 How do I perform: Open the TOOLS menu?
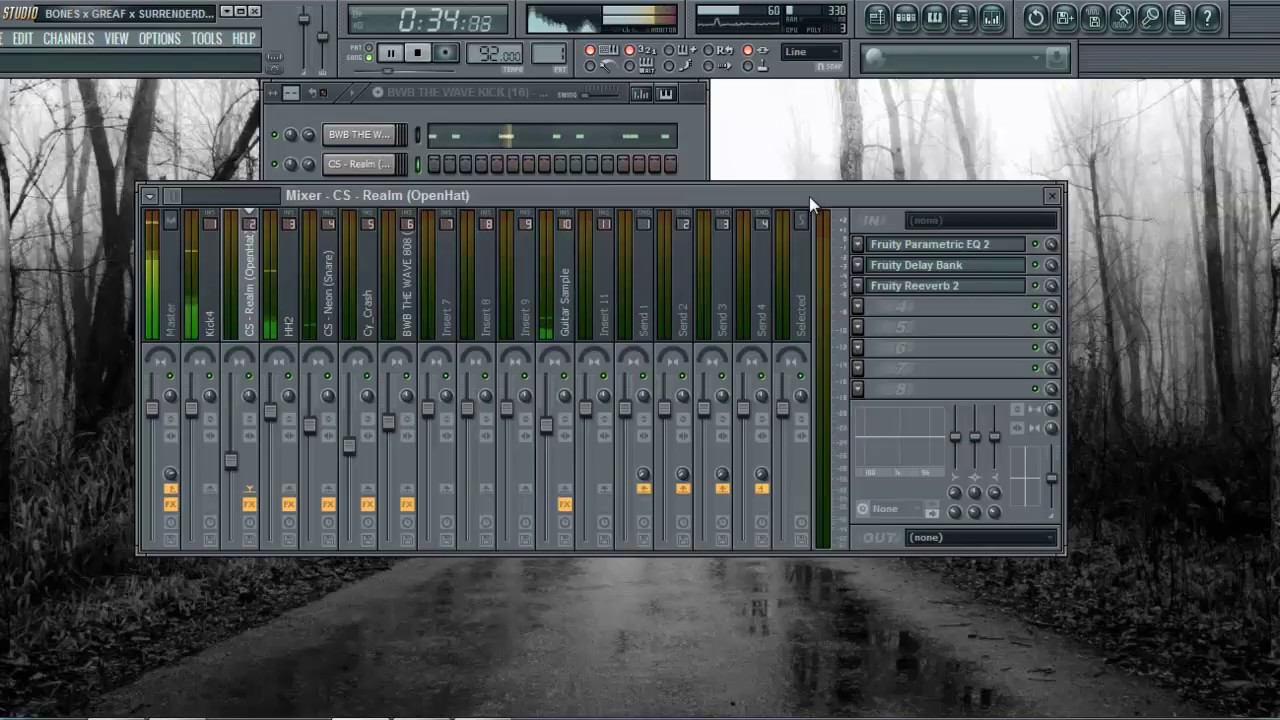tap(206, 39)
